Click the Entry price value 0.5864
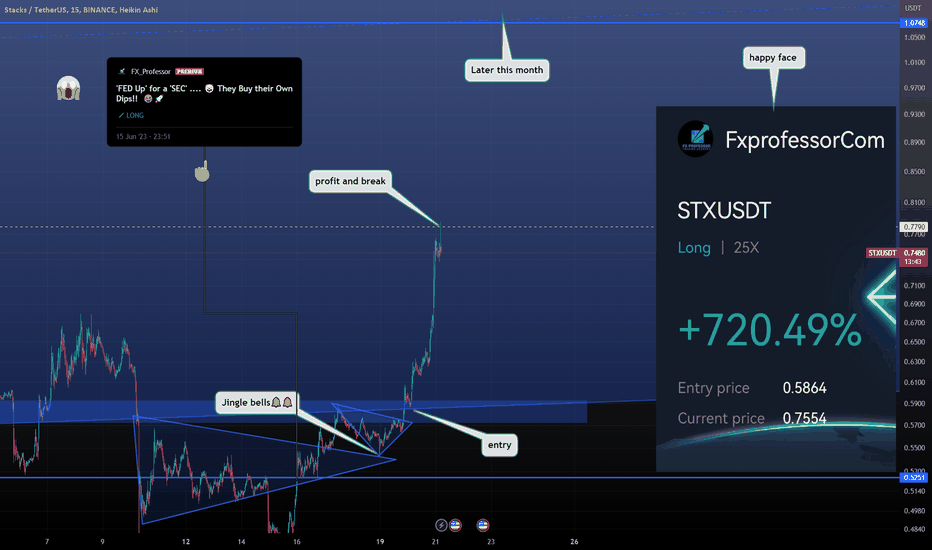932x550 pixels. click(x=804, y=388)
